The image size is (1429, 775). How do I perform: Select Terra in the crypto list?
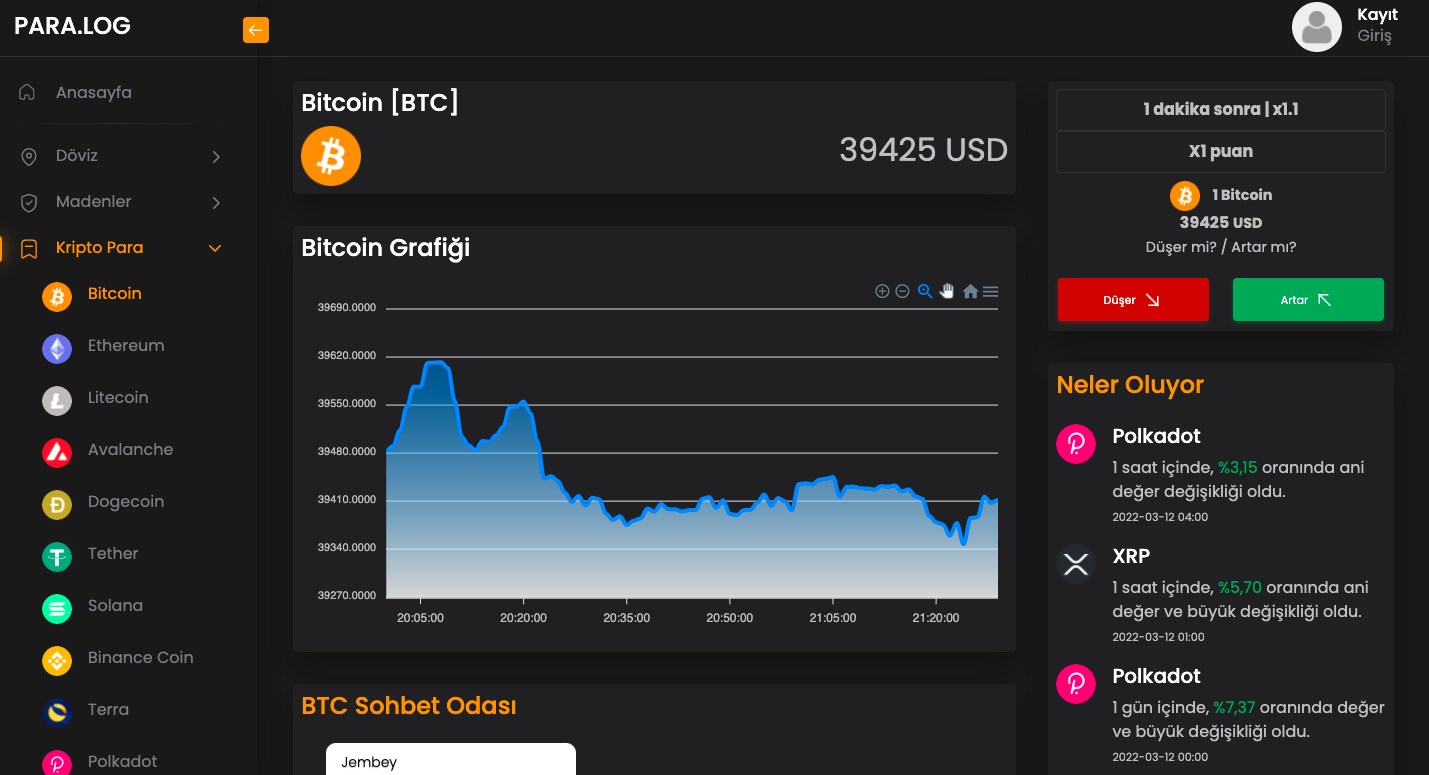pos(108,710)
